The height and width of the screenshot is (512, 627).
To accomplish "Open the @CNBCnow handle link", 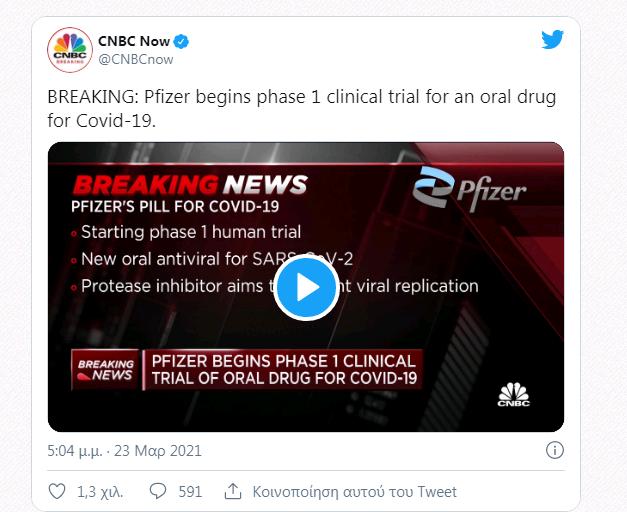I will pyautogui.click(x=136, y=60).
